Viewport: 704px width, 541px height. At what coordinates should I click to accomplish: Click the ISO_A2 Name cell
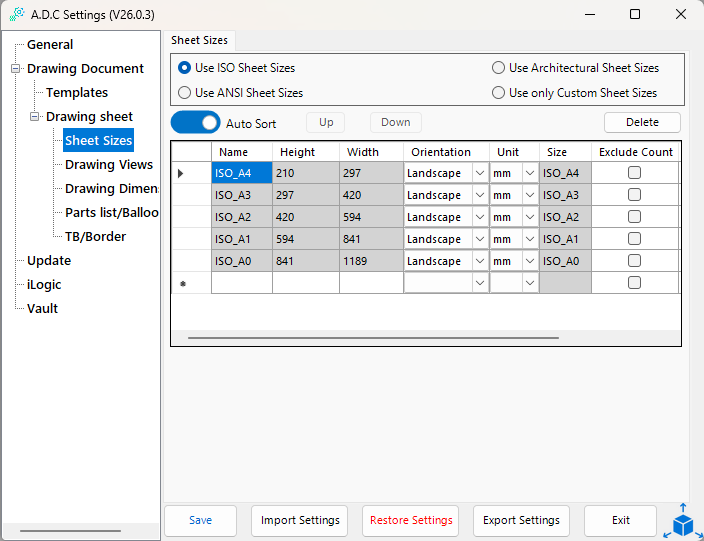[x=241, y=217]
